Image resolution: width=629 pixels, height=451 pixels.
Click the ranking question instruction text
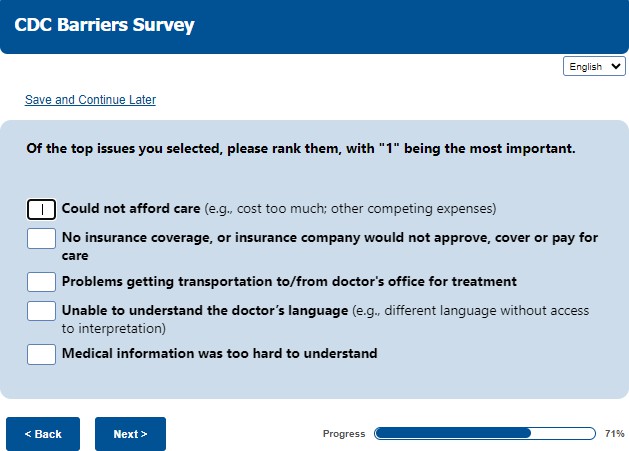300,149
